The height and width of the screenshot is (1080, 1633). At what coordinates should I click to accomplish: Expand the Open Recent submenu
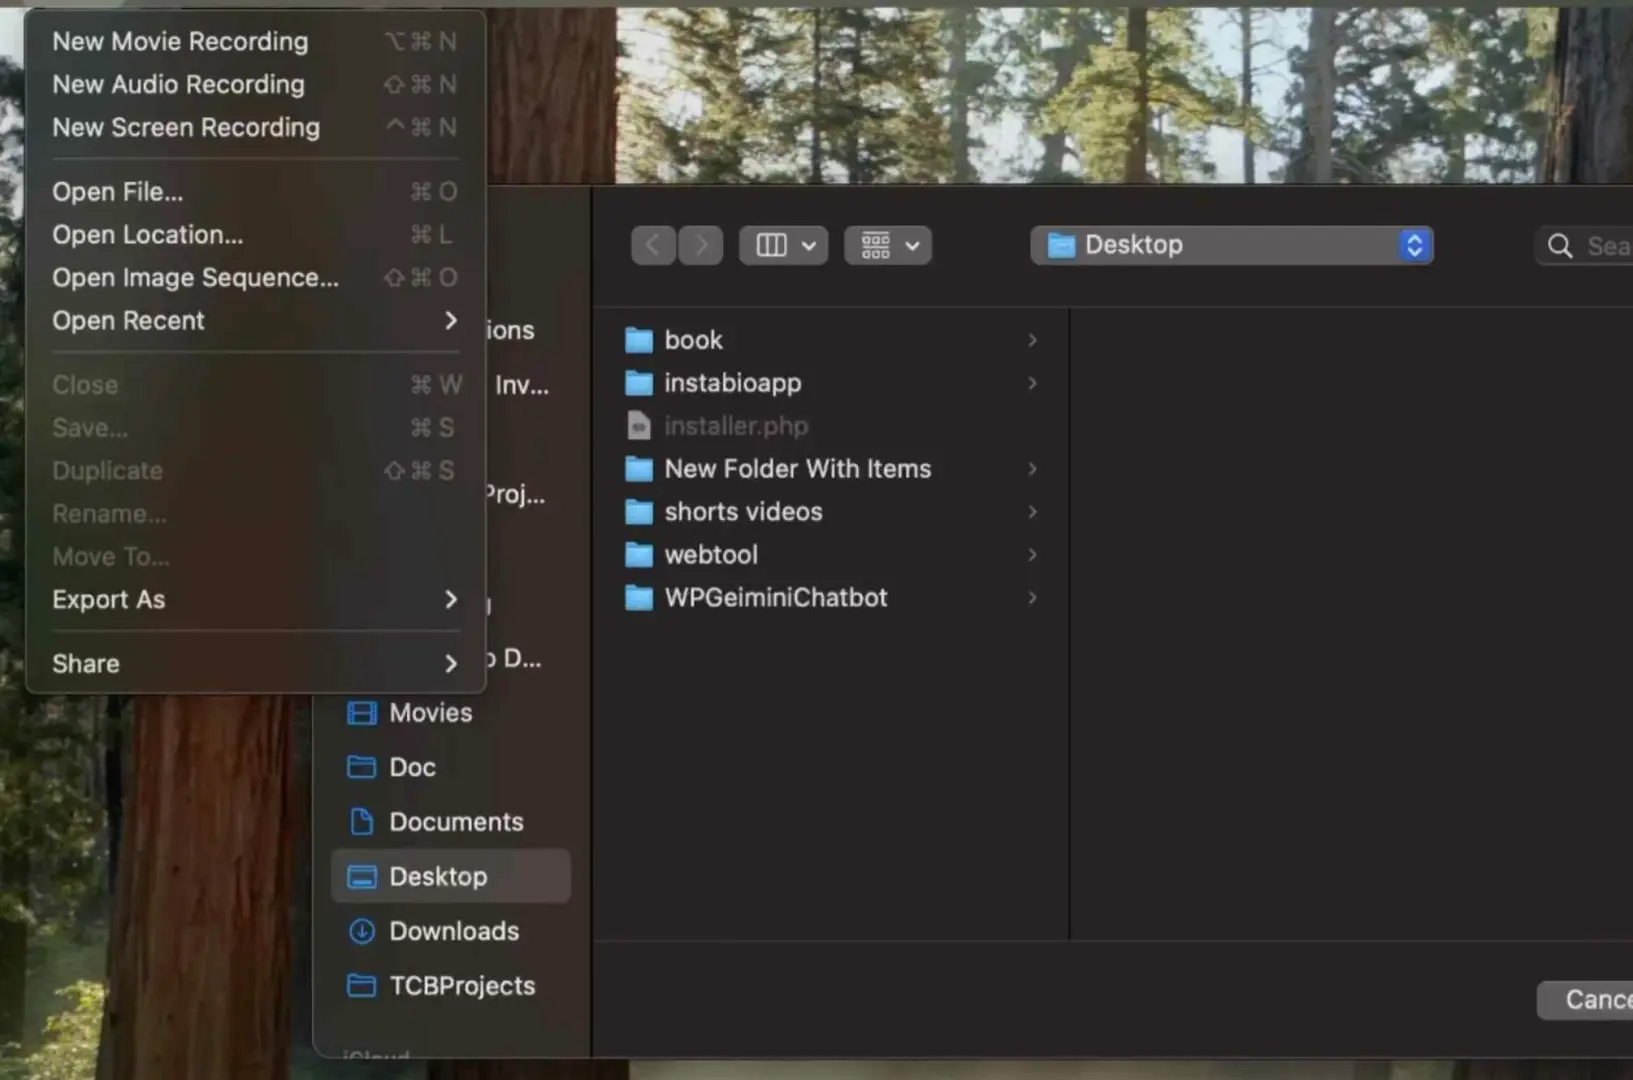pyautogui.click(x=255, y=320)
